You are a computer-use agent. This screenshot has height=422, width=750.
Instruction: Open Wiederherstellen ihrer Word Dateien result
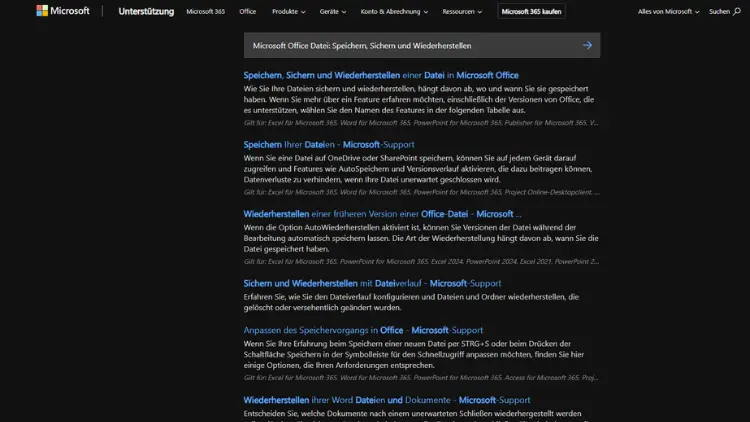click(x=386, y=400)
